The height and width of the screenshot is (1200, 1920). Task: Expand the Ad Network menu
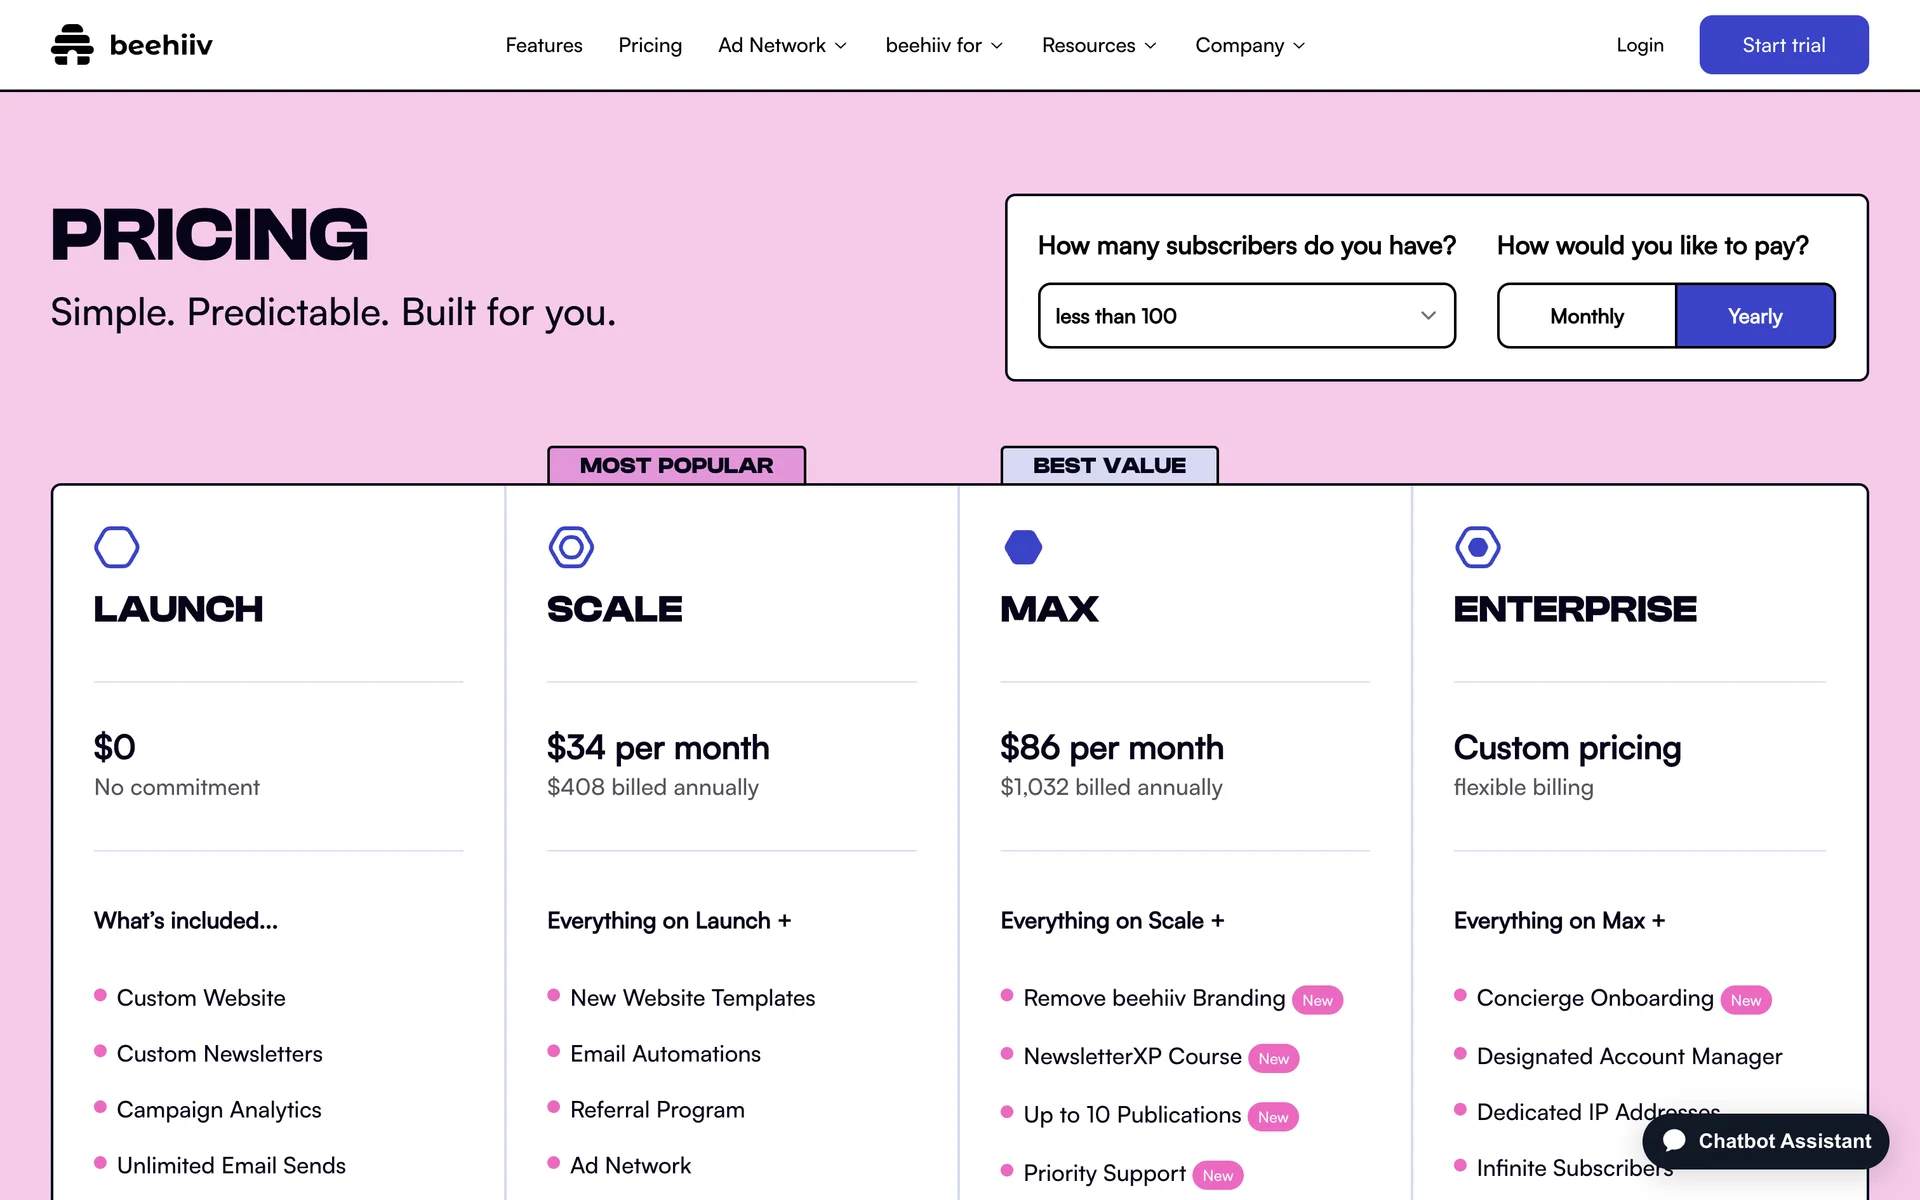[x=782, y=45]
